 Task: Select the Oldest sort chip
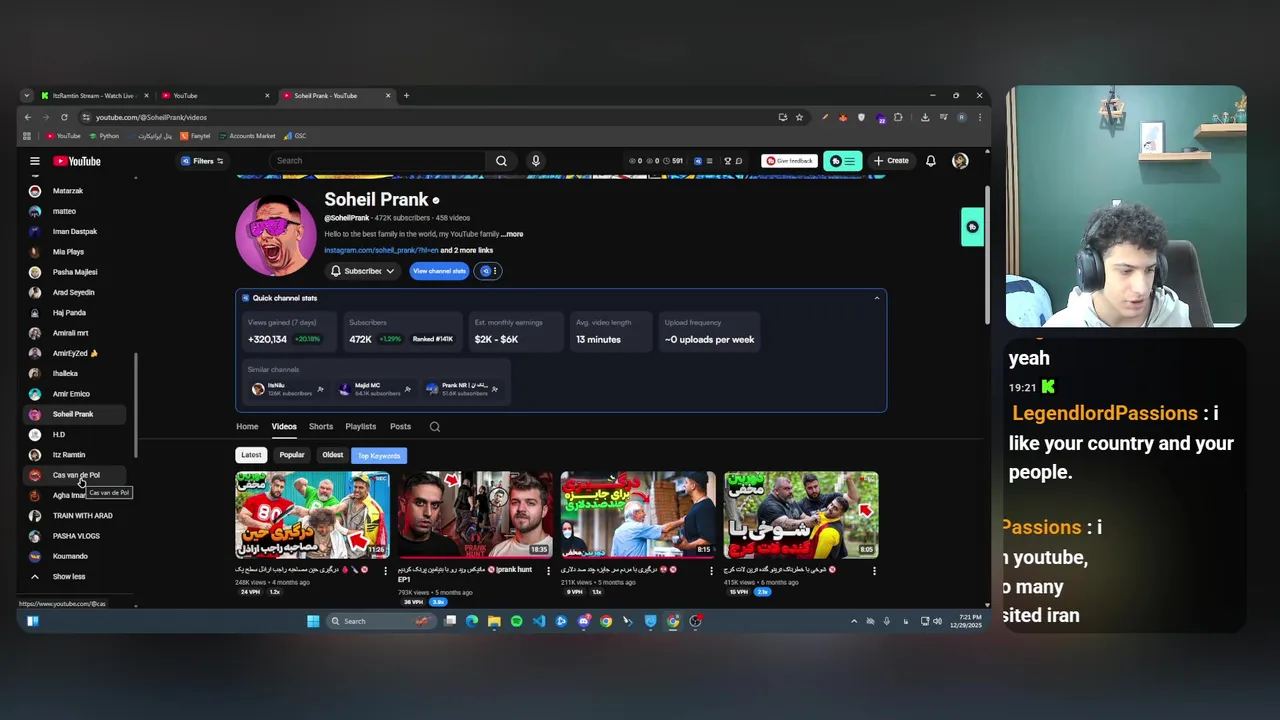pyautogui.click(x=333, y=455)
